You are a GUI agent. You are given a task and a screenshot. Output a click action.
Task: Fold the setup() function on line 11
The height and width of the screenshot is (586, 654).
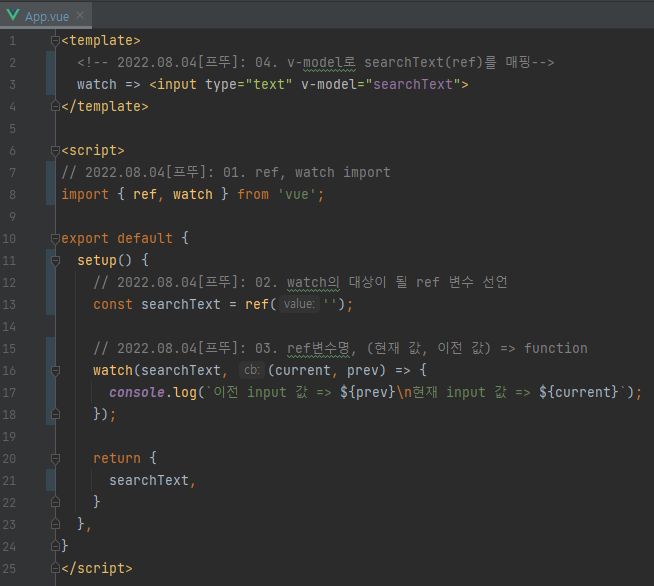tap(55, 260)
